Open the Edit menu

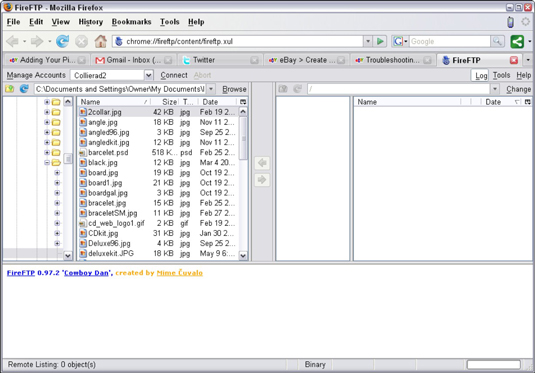click(x=36, y=22)
